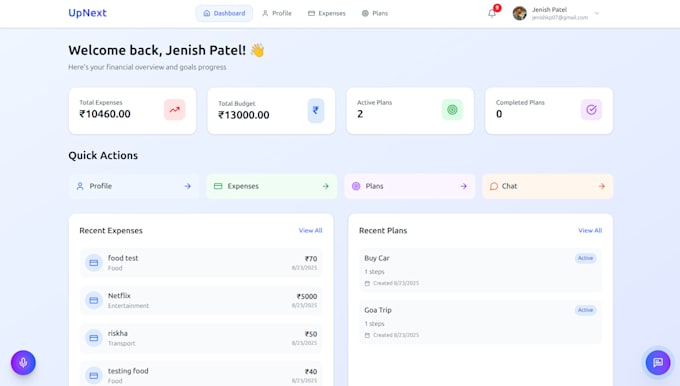The image size is (680, 386).
Task: Click the card icon for food test expense
Action: 93,262
